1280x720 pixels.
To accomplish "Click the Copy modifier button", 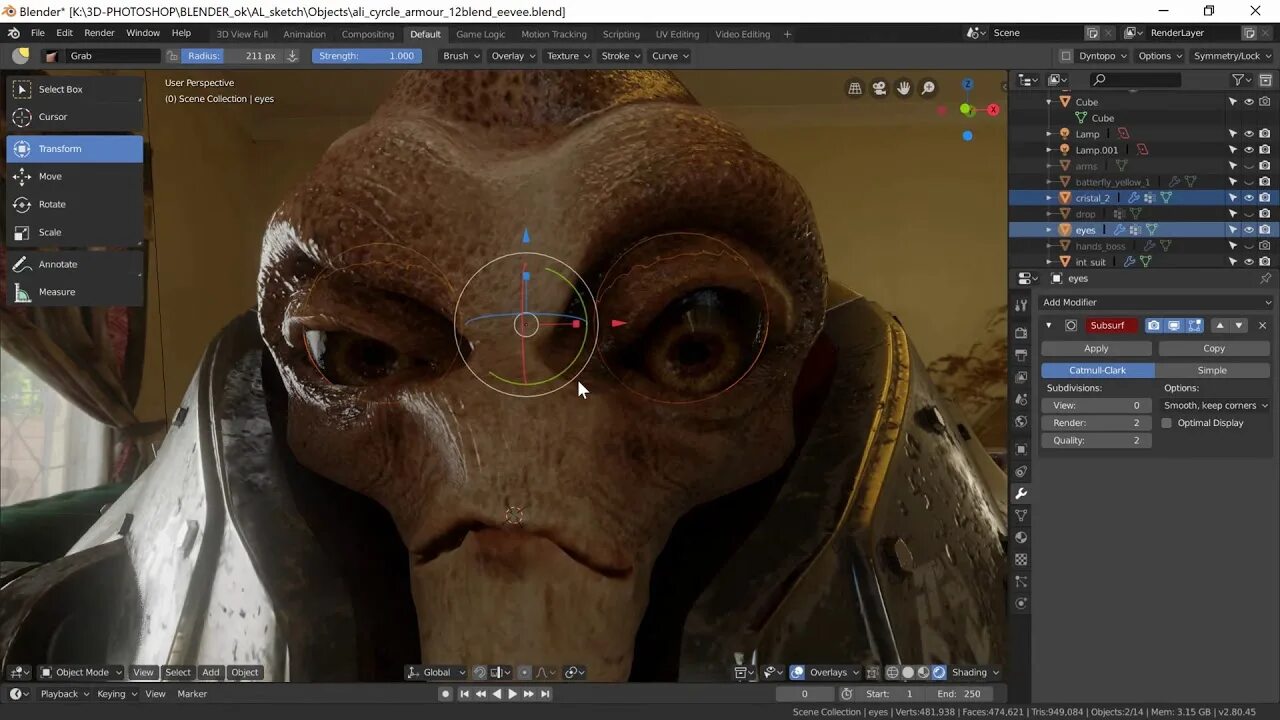I will 1214,348.
